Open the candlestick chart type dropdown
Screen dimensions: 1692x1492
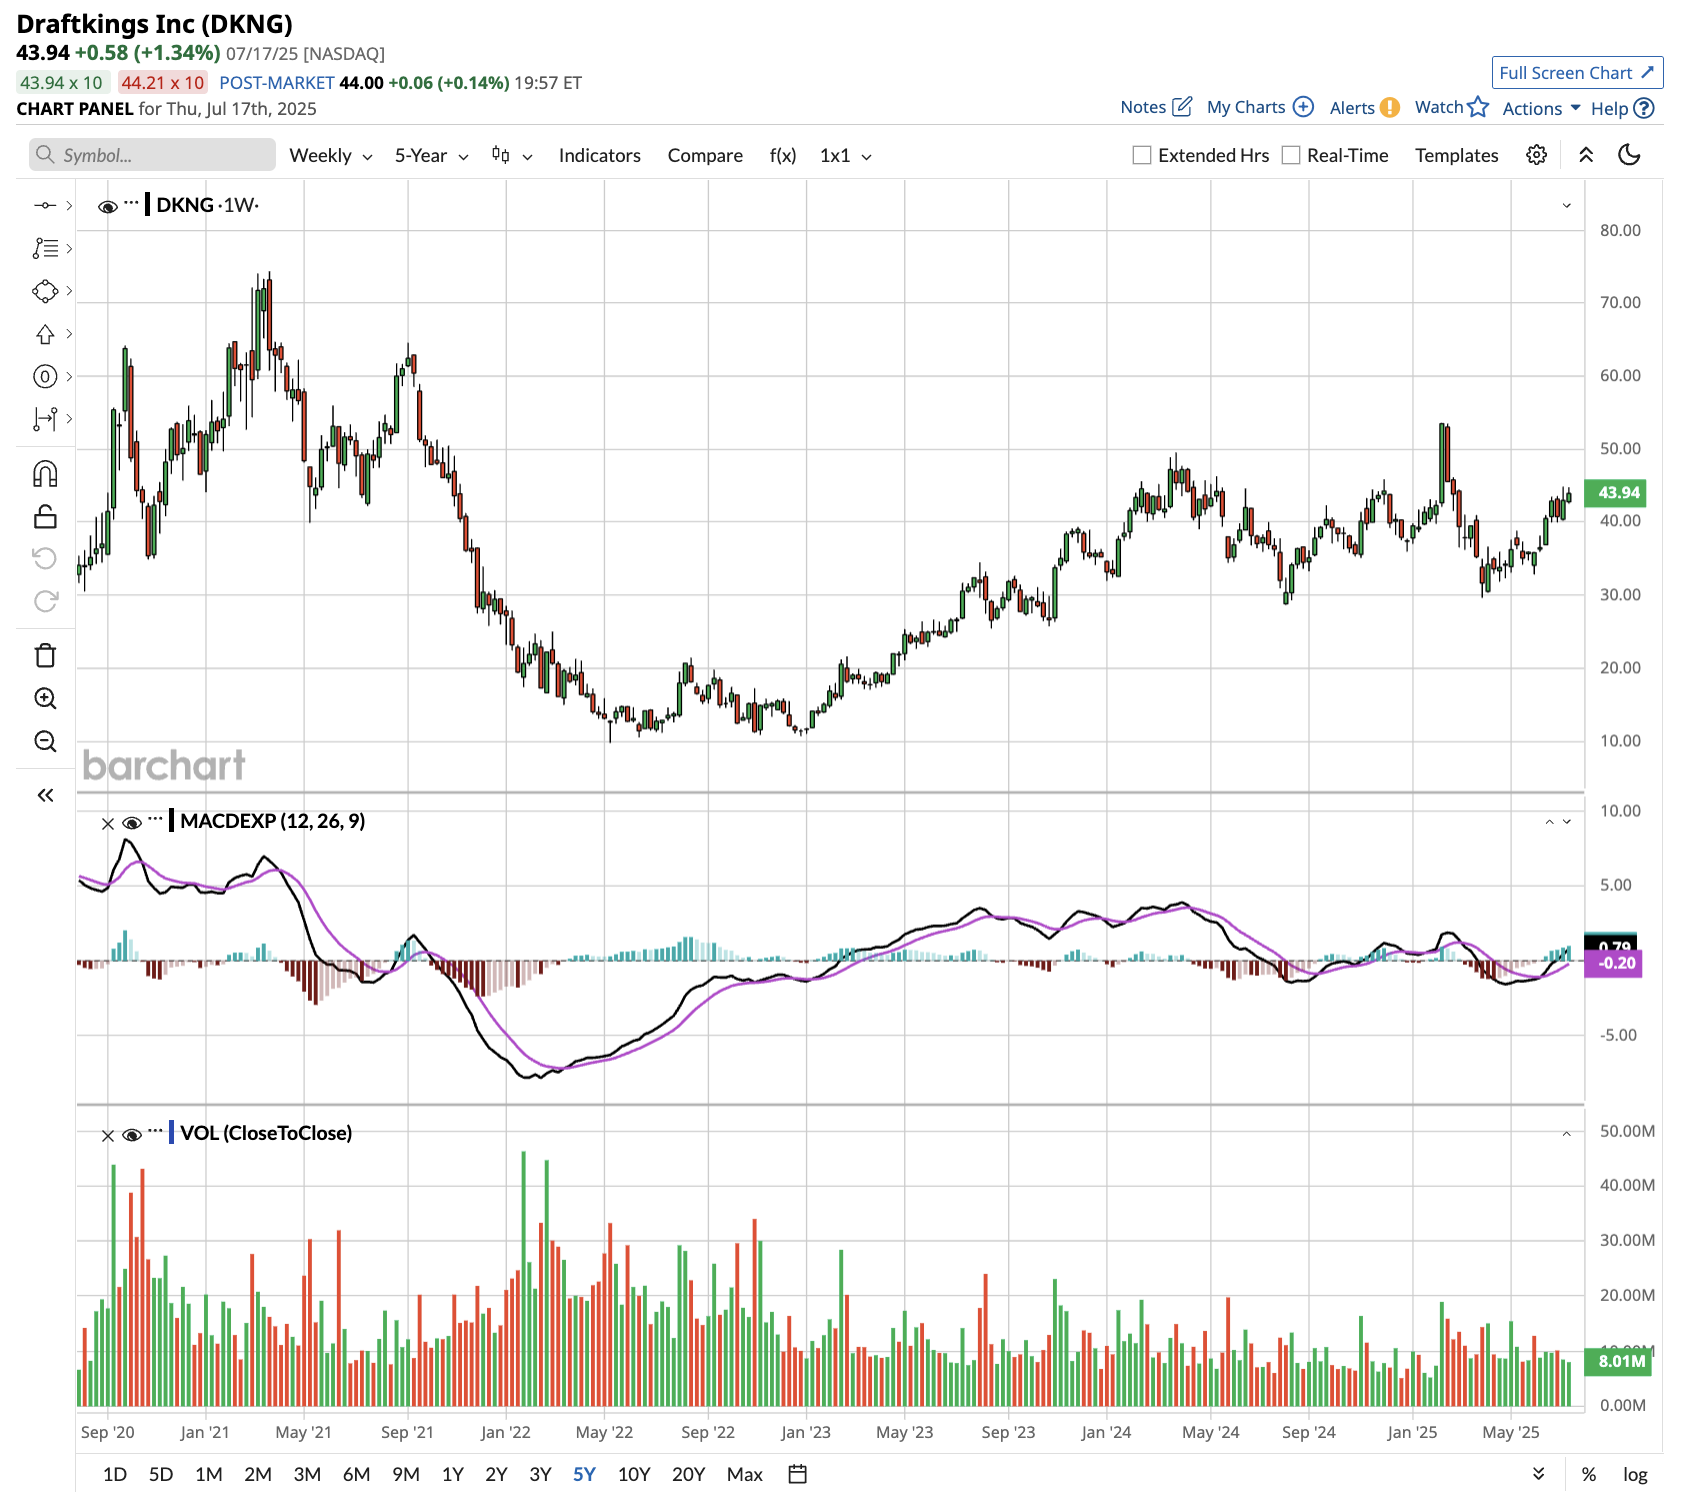pyautogui.click(x=512, y=155)
